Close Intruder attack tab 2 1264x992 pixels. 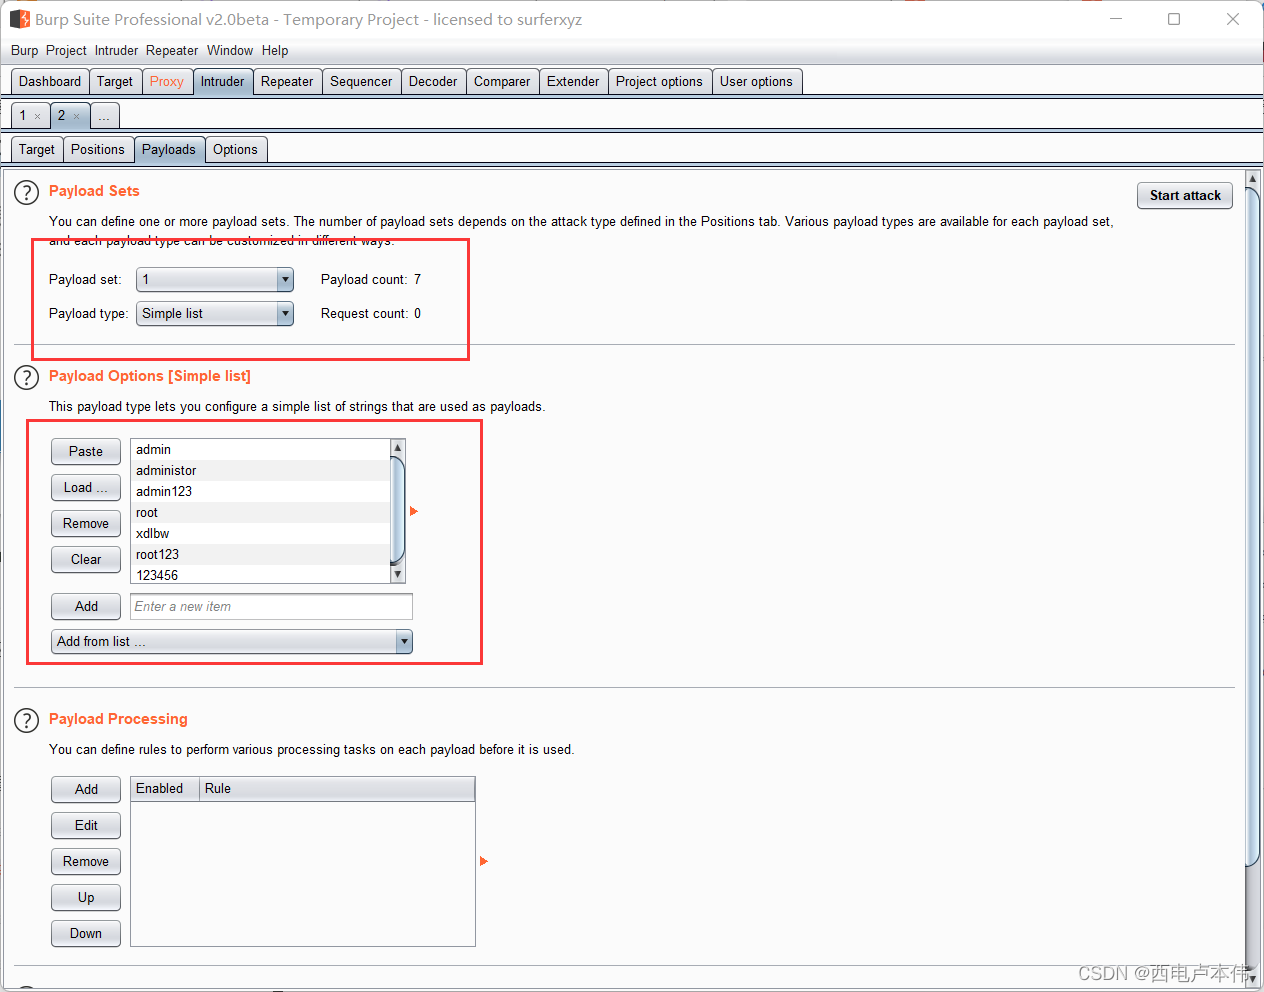pyautogui.click(x=76, y=117)
